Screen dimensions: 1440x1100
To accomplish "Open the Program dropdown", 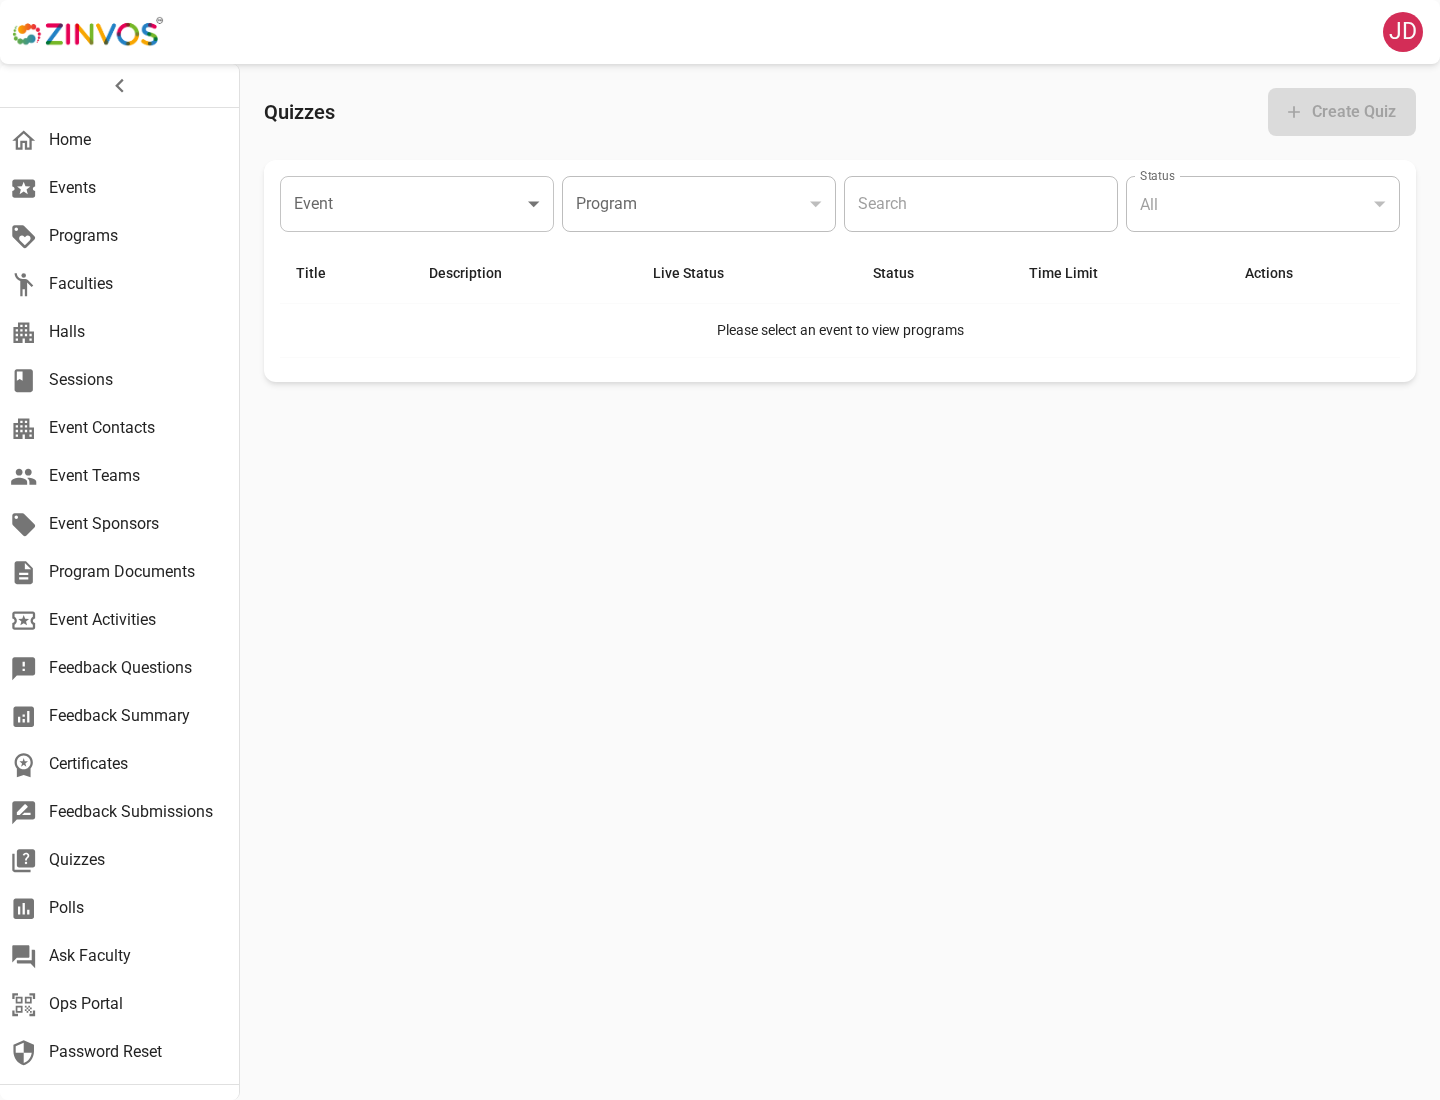I will pyautogui.click(x=699, y=204).
